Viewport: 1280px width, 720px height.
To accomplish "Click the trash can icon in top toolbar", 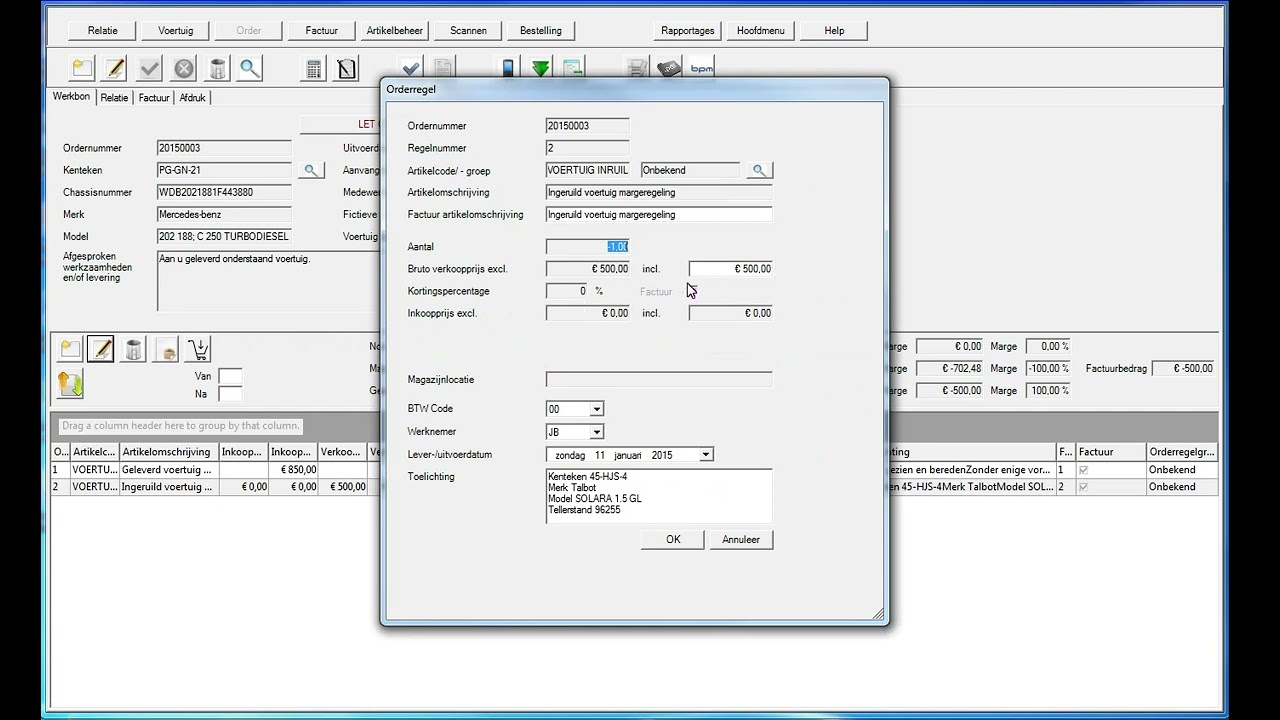I will point(217,68).
